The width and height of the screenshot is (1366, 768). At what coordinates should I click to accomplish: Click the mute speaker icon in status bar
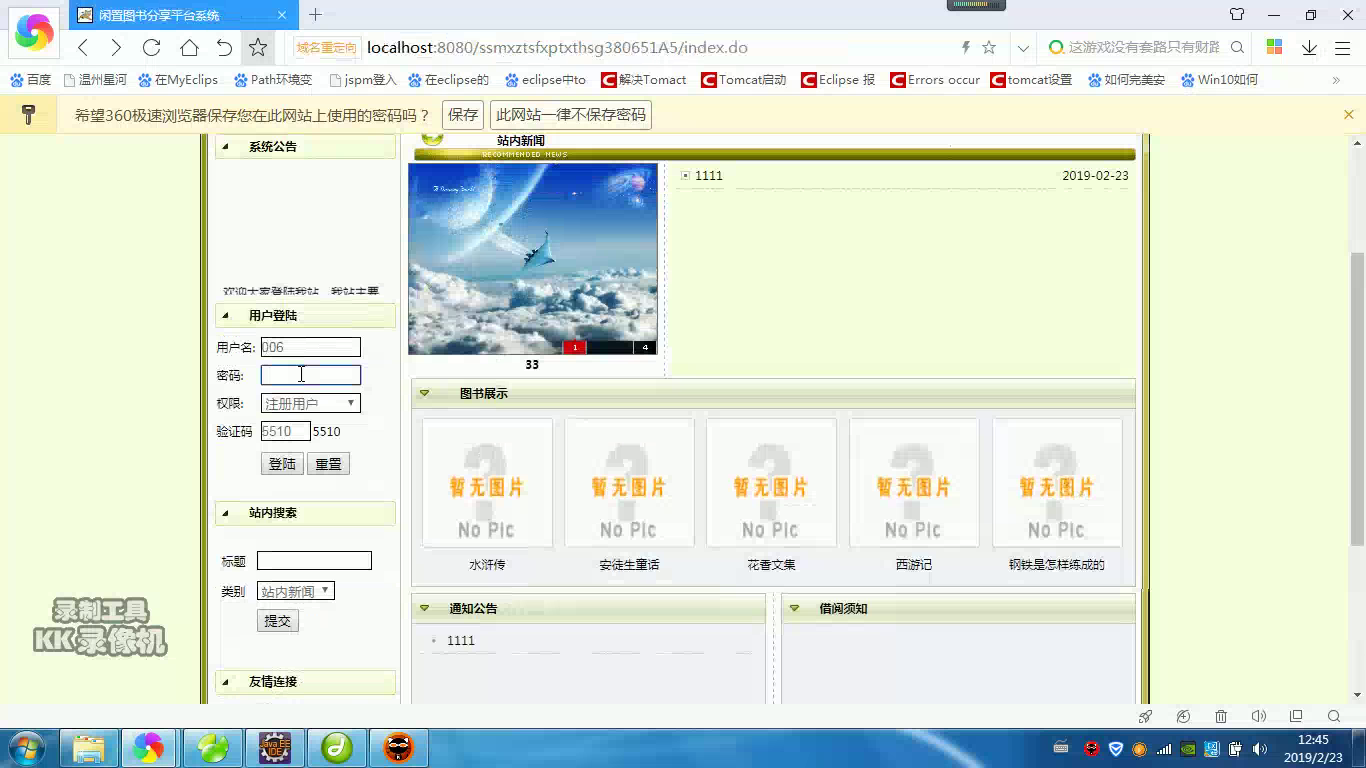coord(1259,716)
